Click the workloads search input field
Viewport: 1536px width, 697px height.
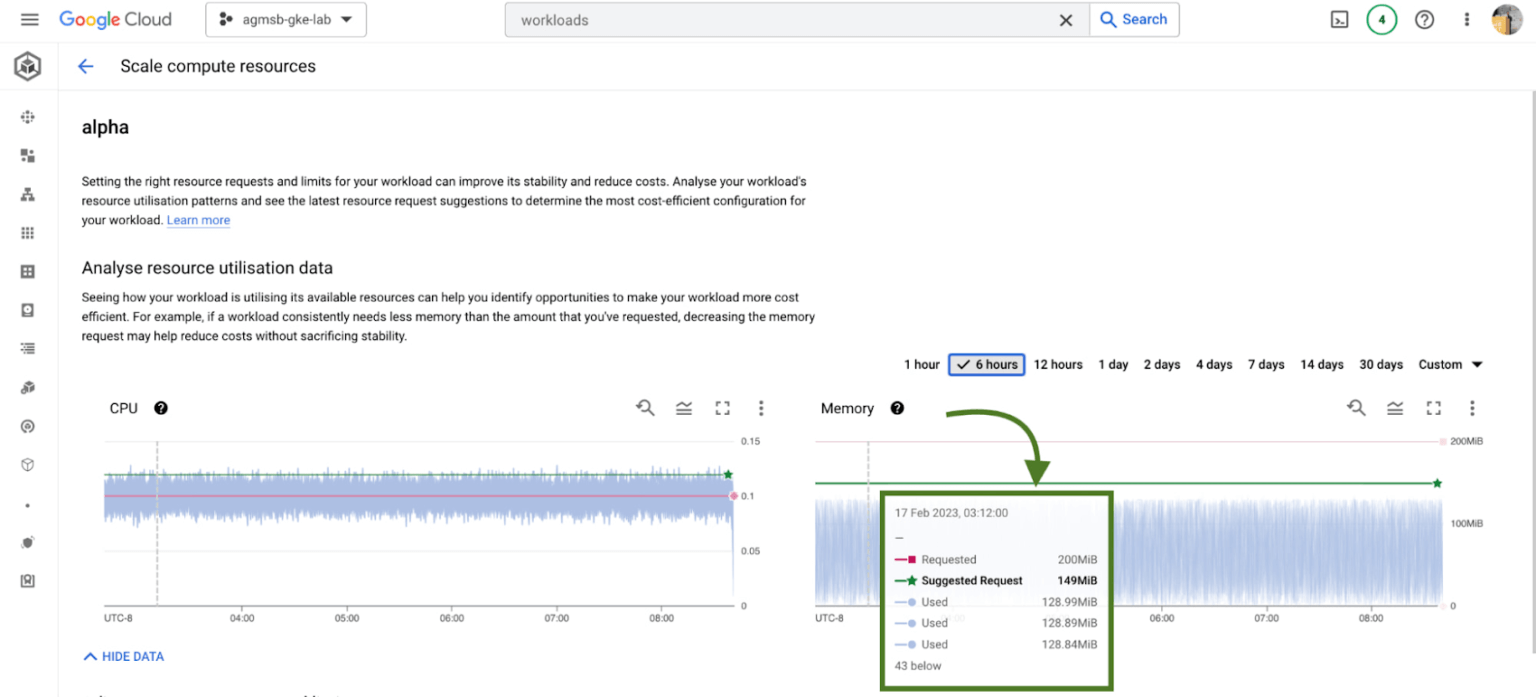[x=780, y=20]
